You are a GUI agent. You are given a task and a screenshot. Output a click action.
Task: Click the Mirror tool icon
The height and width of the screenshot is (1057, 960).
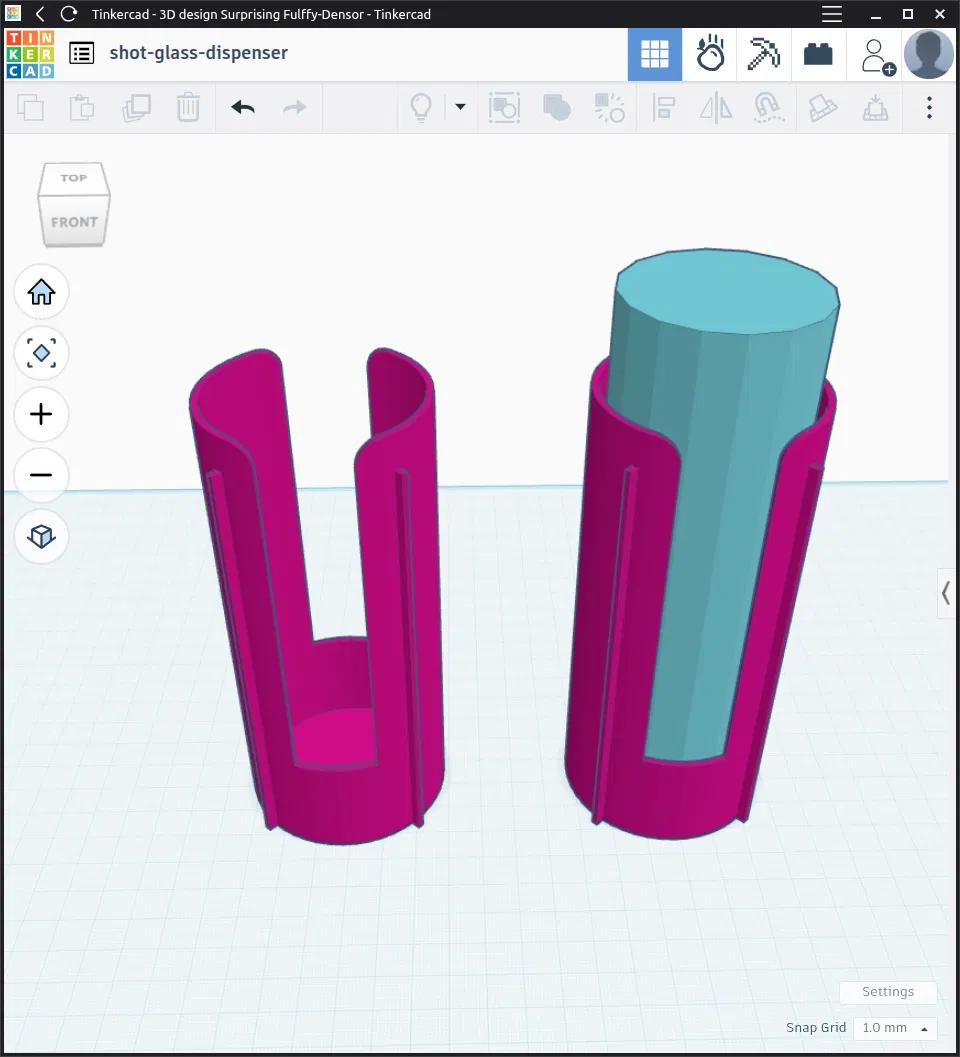tap(716, 108)
